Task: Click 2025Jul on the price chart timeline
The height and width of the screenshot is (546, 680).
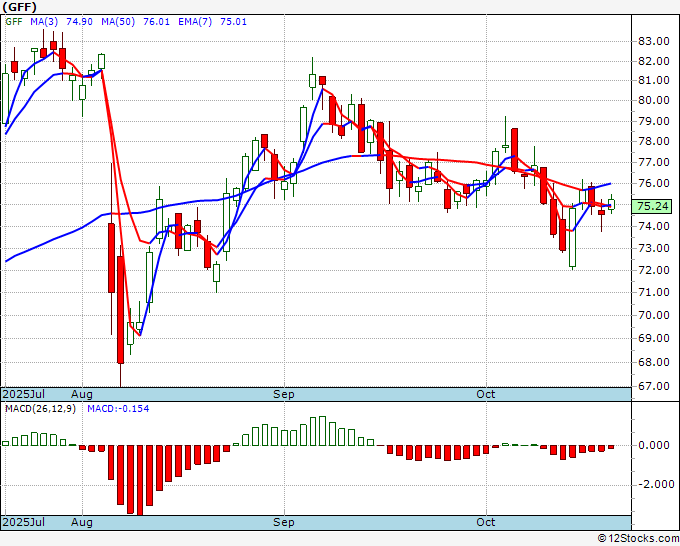Action: pyautogui.click(x=23, y=394)
